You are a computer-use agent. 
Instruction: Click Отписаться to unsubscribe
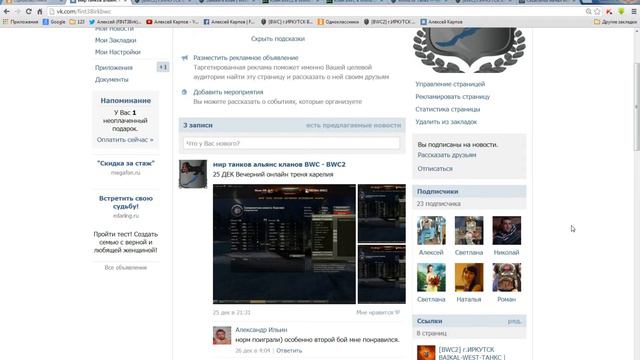click(x=435, y=168)
